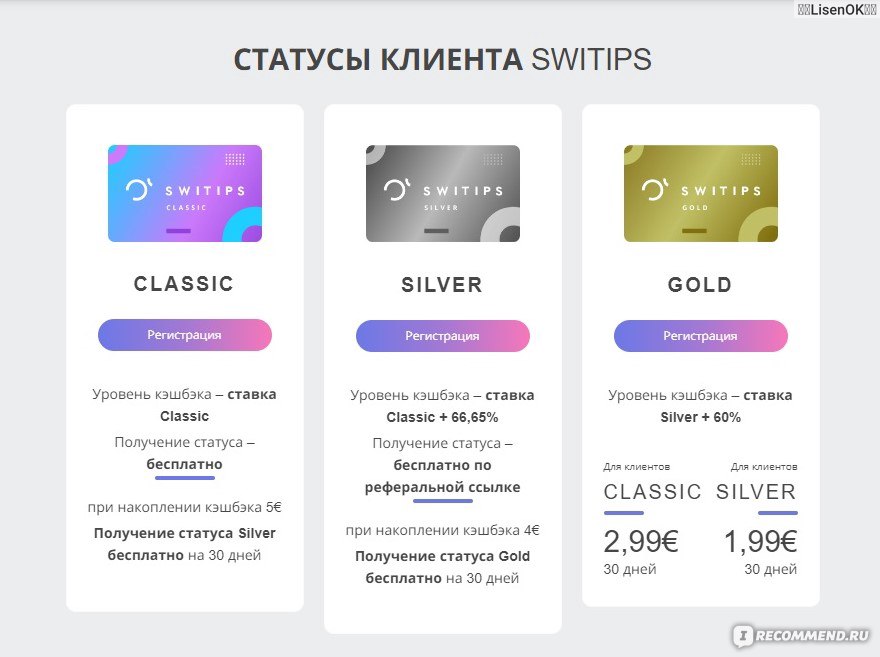Select the GOLD status heading
Viewport: 880px width, 657px height.
coord(700,285)
